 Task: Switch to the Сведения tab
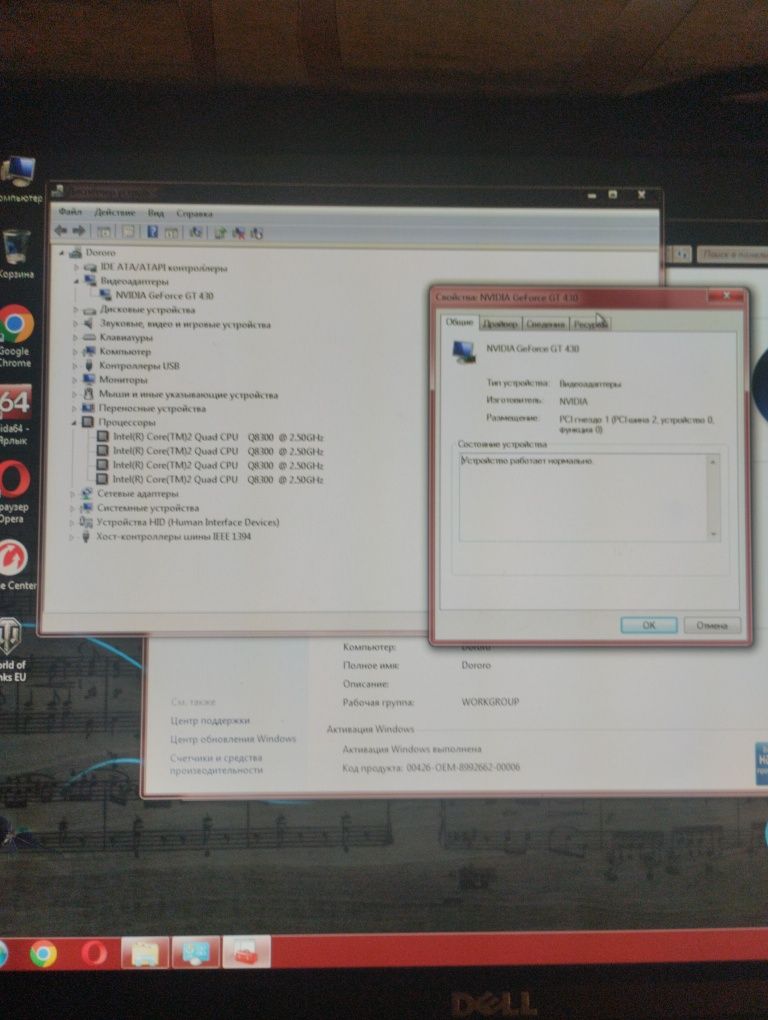[545, 324]
